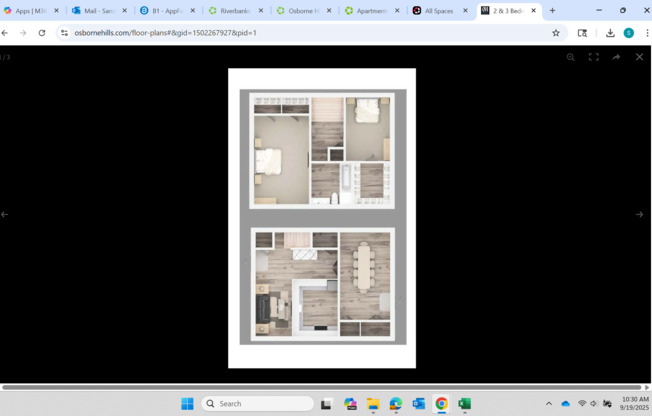Open a new browser tab
652x416 pixels.
pyautogui.click(x=553, y=11)
